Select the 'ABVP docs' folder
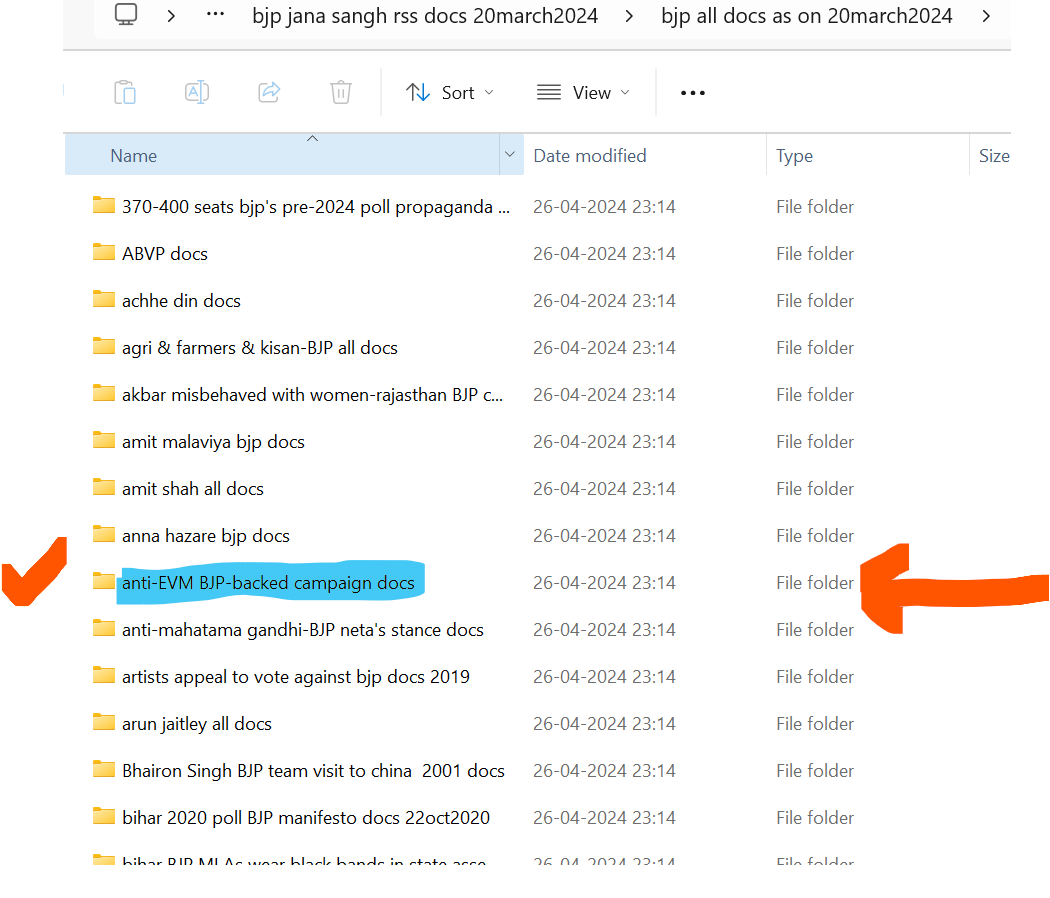Viewport: 1050px width, 898px height. click(x=165, y=254)
